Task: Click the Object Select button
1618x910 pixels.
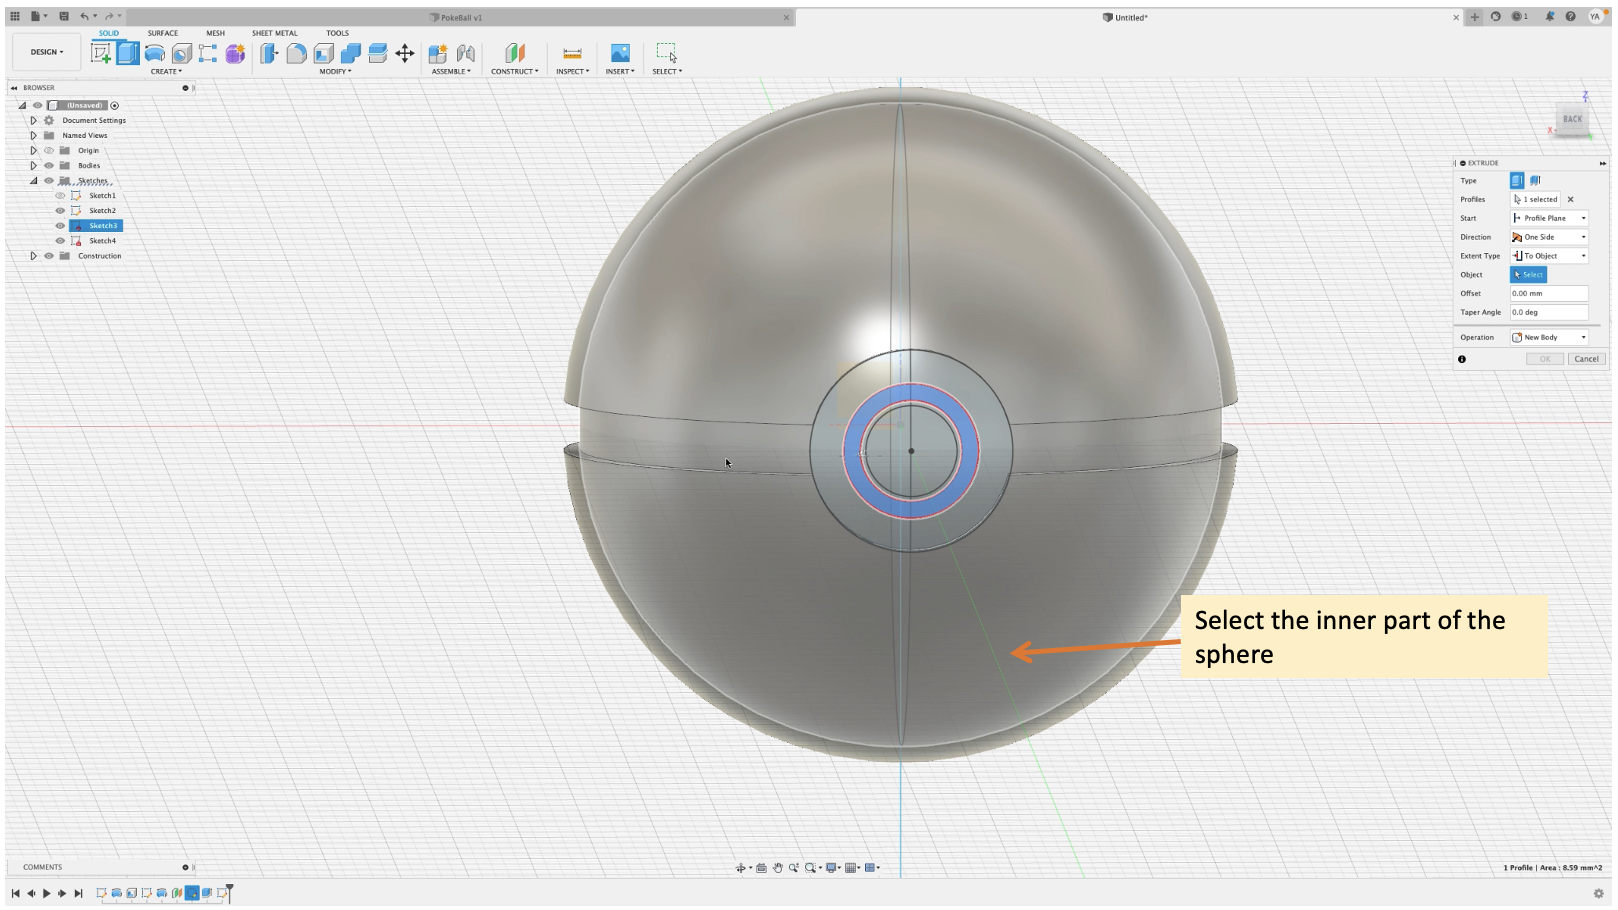Action: [x=1528, y=275]
